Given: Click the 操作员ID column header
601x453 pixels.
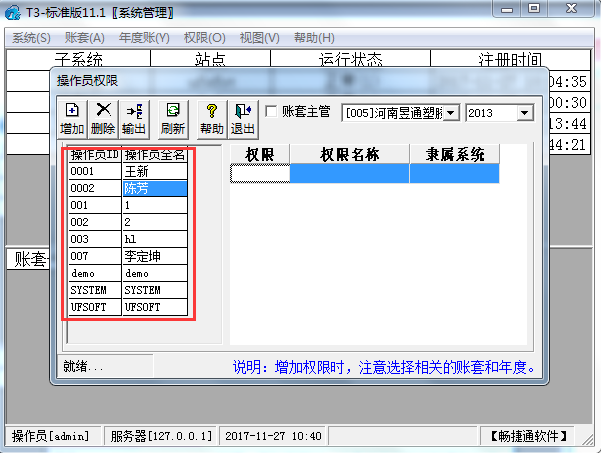Looking at the screenshot, I should point(95,155).
